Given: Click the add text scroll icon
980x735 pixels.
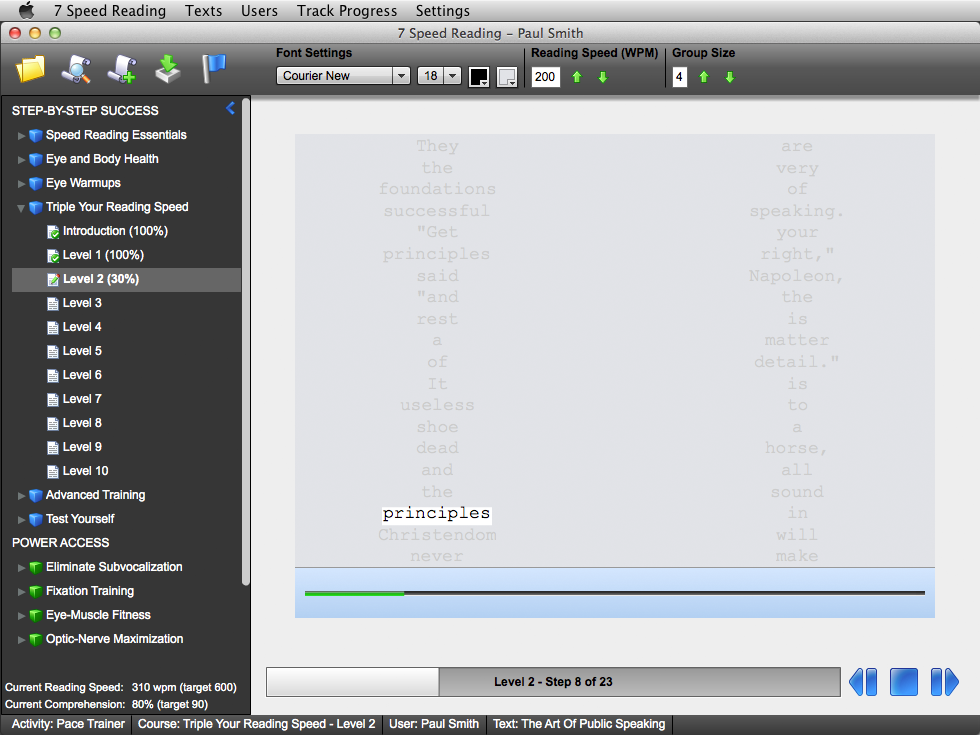Looking at the screenshot, I should click(122, 69).
